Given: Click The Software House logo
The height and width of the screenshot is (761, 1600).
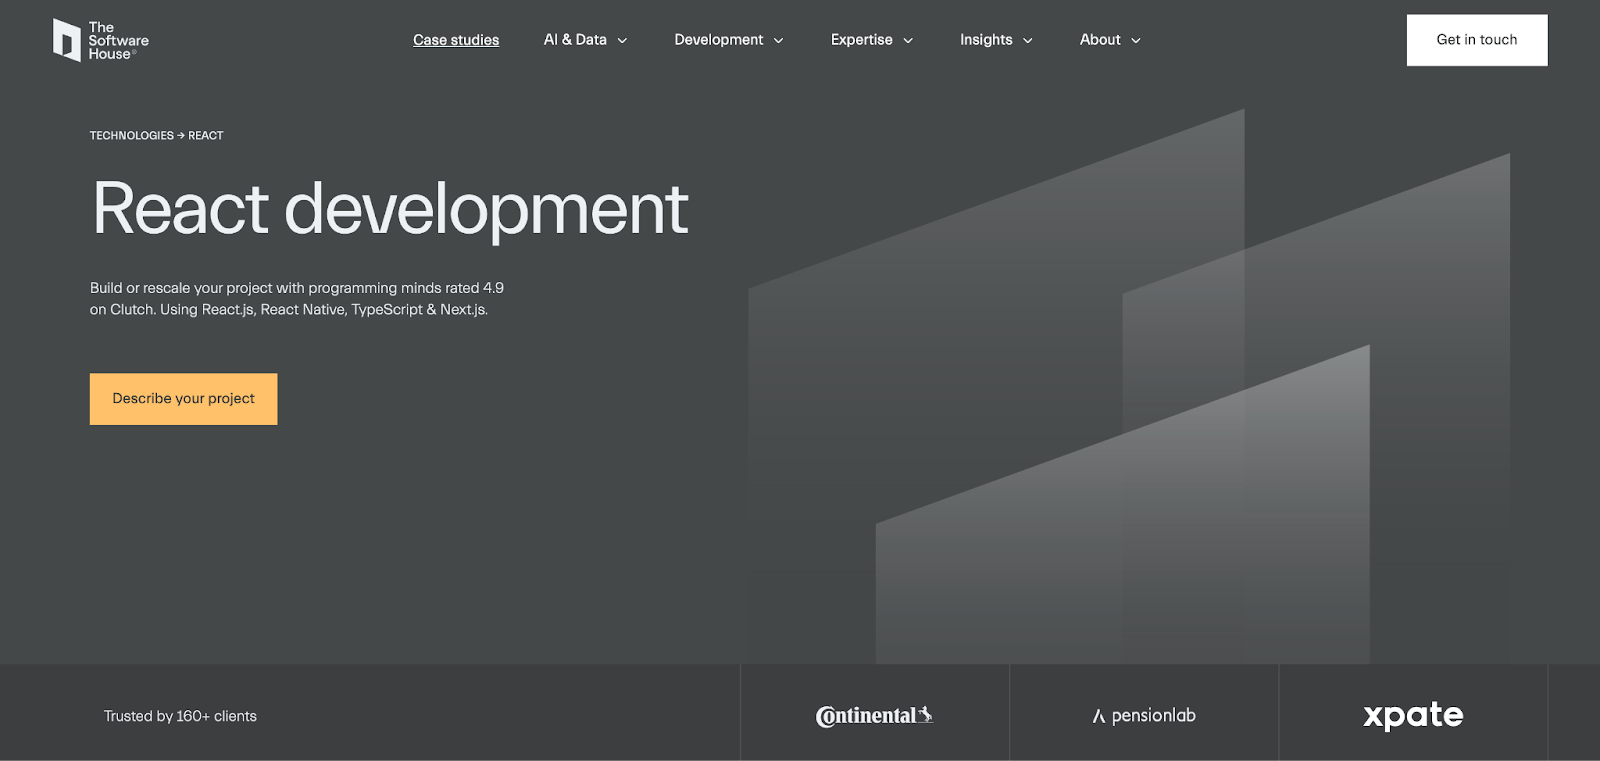Looking at the screenshot, I should (x=100, y=40).
